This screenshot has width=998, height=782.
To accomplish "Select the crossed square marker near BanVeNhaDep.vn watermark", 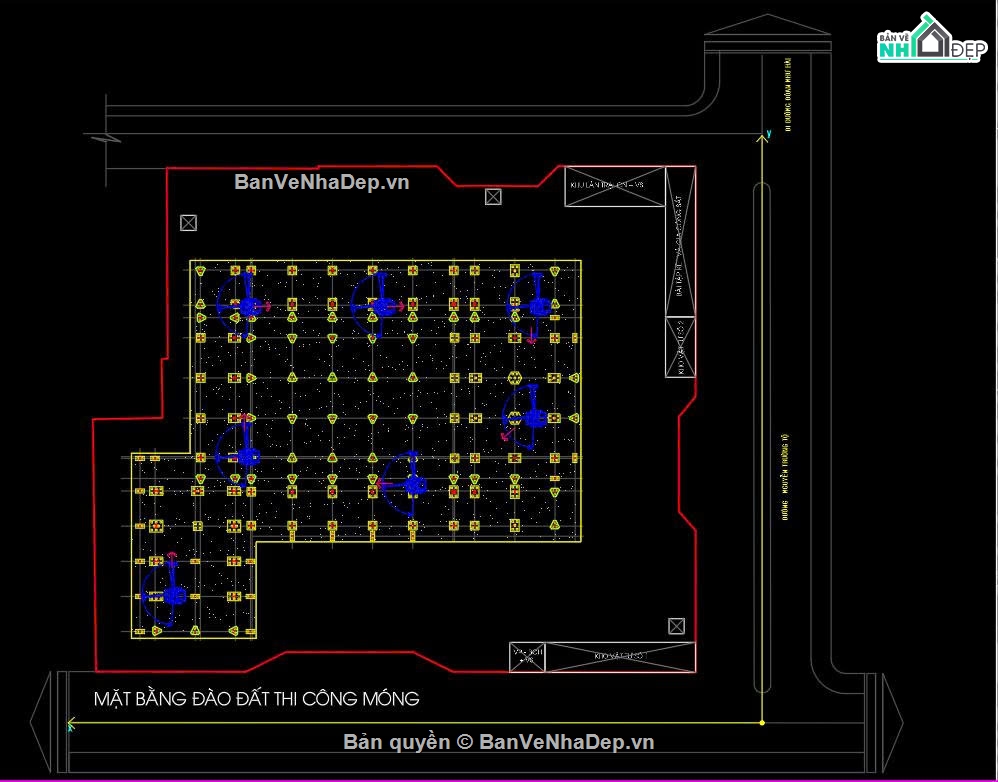I will 493,197.
